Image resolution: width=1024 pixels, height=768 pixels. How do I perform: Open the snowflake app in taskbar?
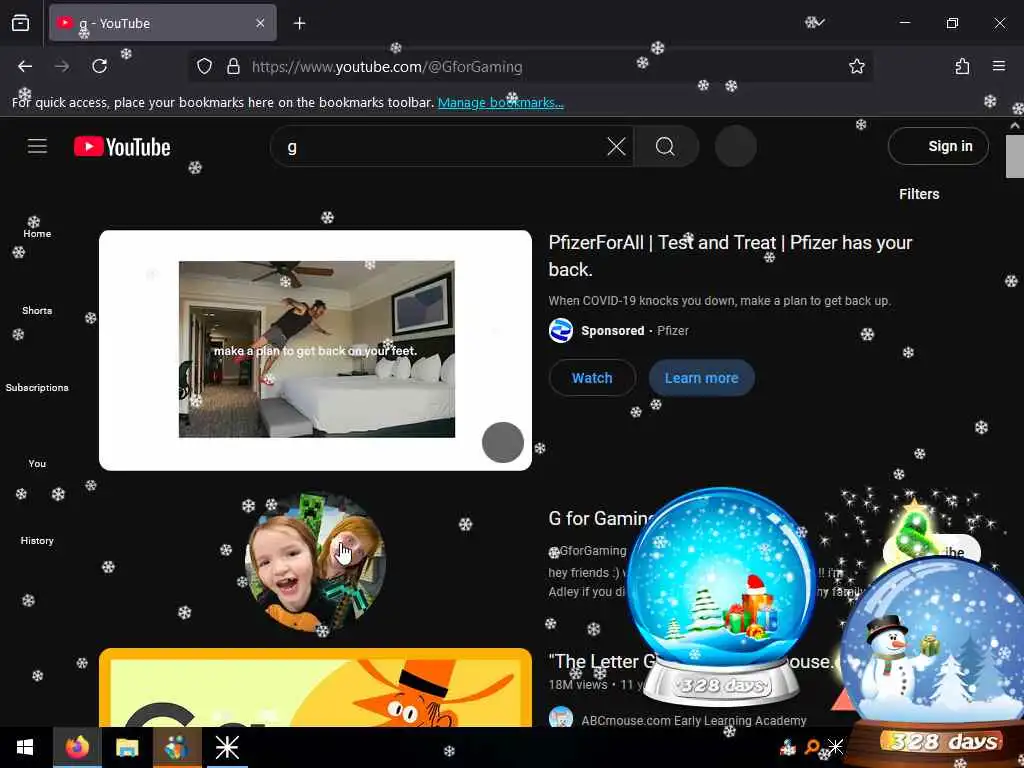[x=227, y=747]
